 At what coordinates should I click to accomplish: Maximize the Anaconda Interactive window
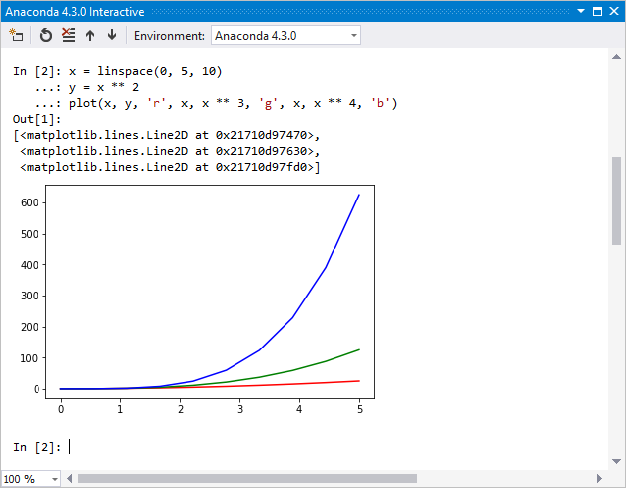[597, 11]
